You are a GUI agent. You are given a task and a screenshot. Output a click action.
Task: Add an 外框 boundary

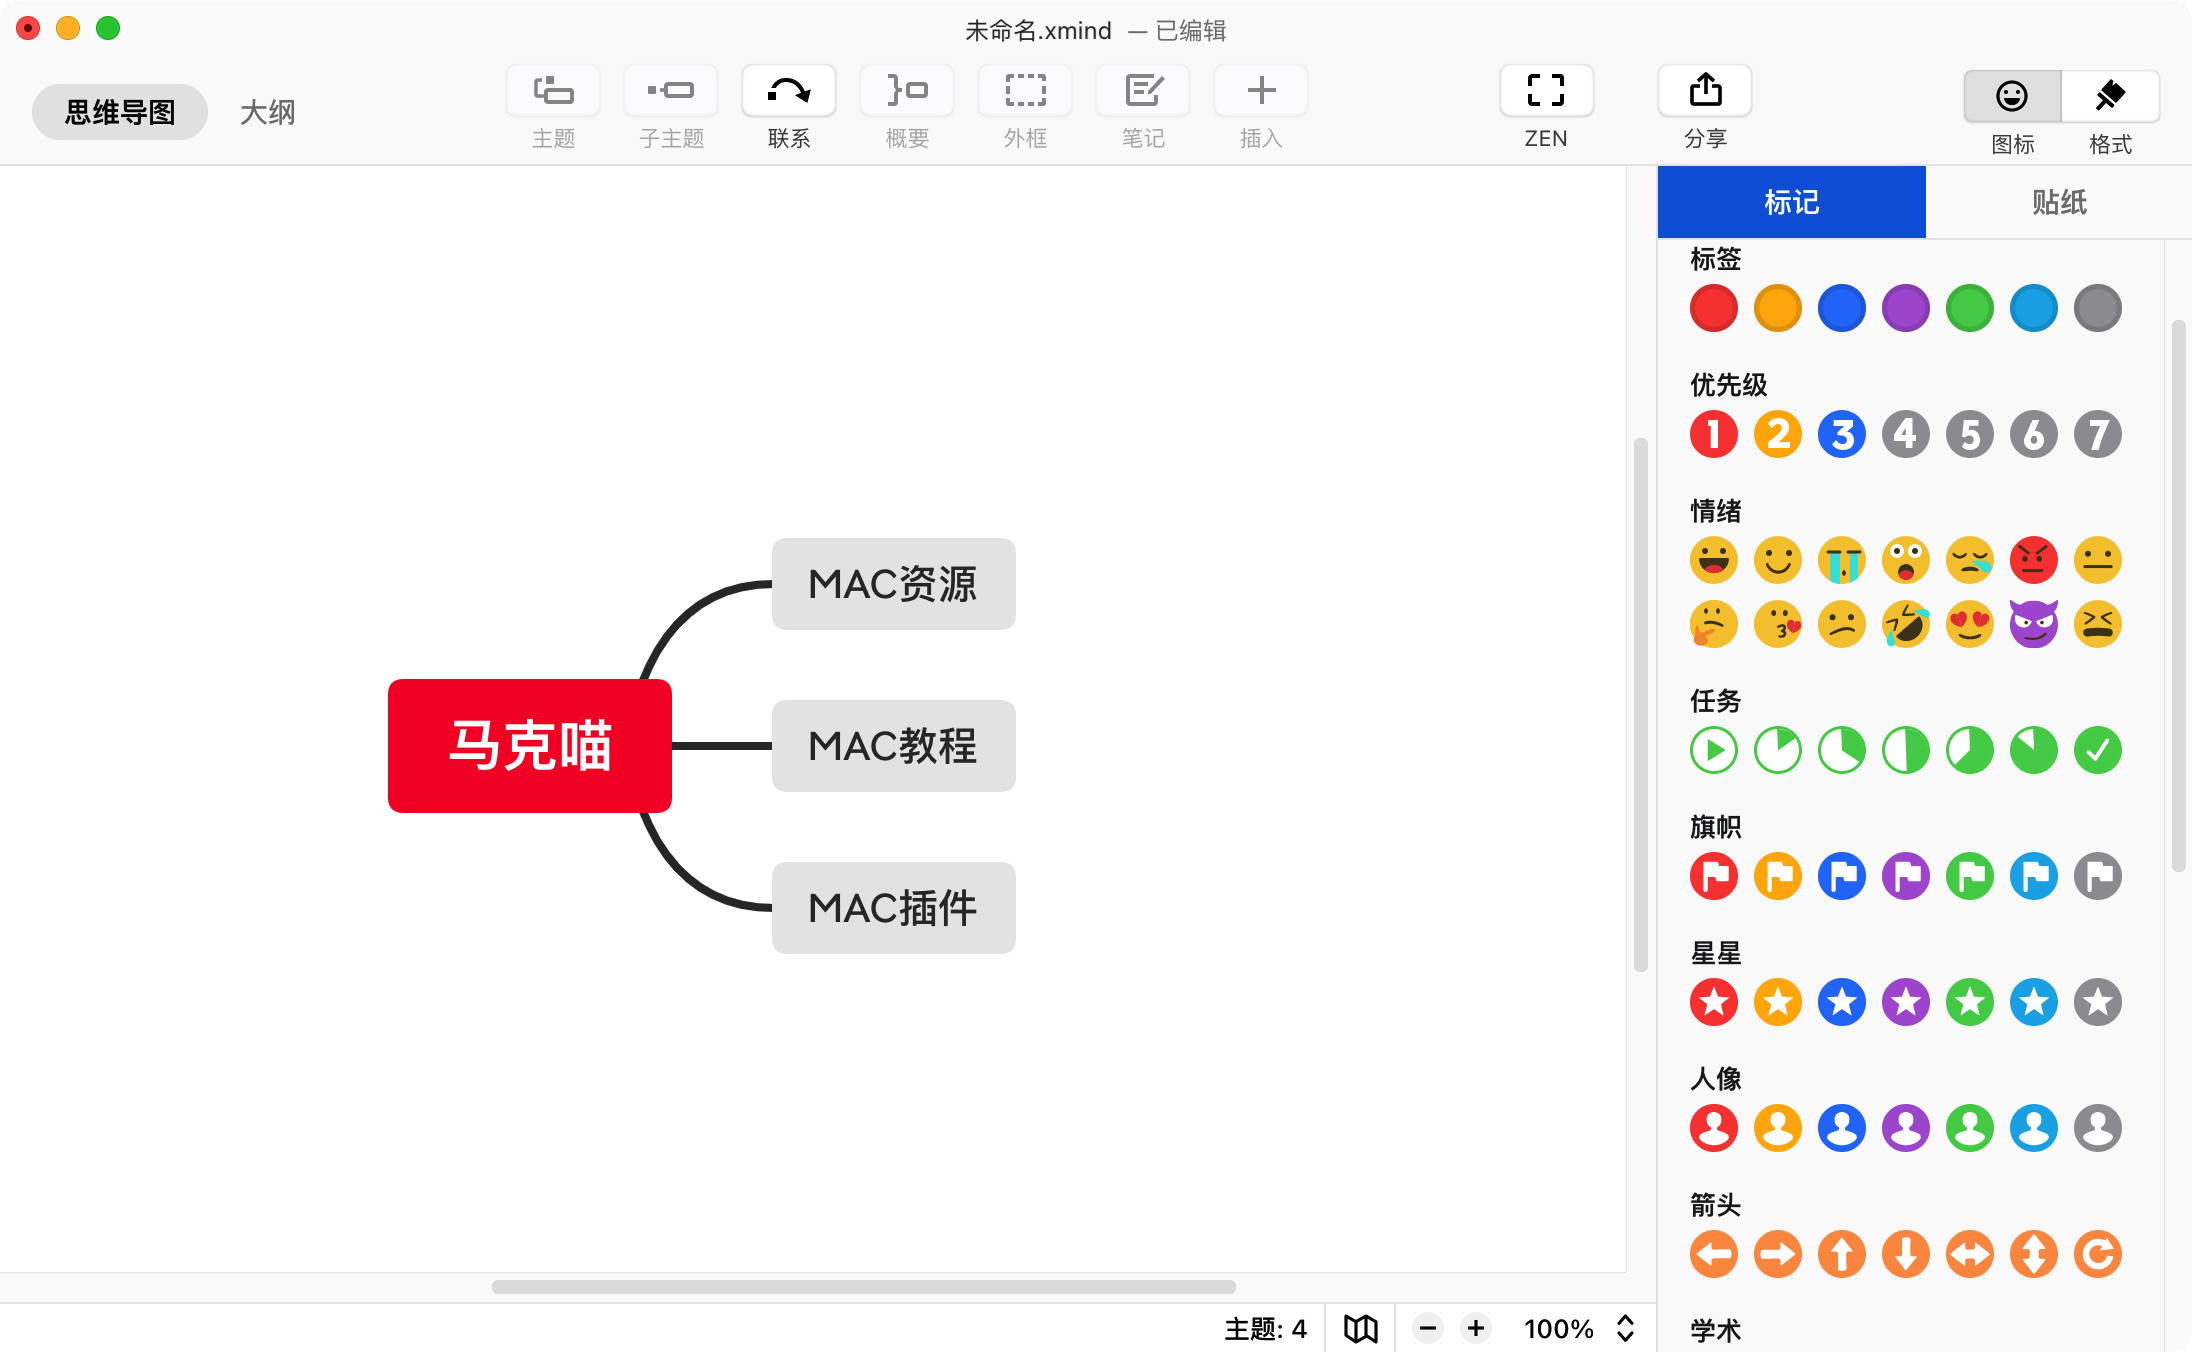click(x=1025, y=92)
